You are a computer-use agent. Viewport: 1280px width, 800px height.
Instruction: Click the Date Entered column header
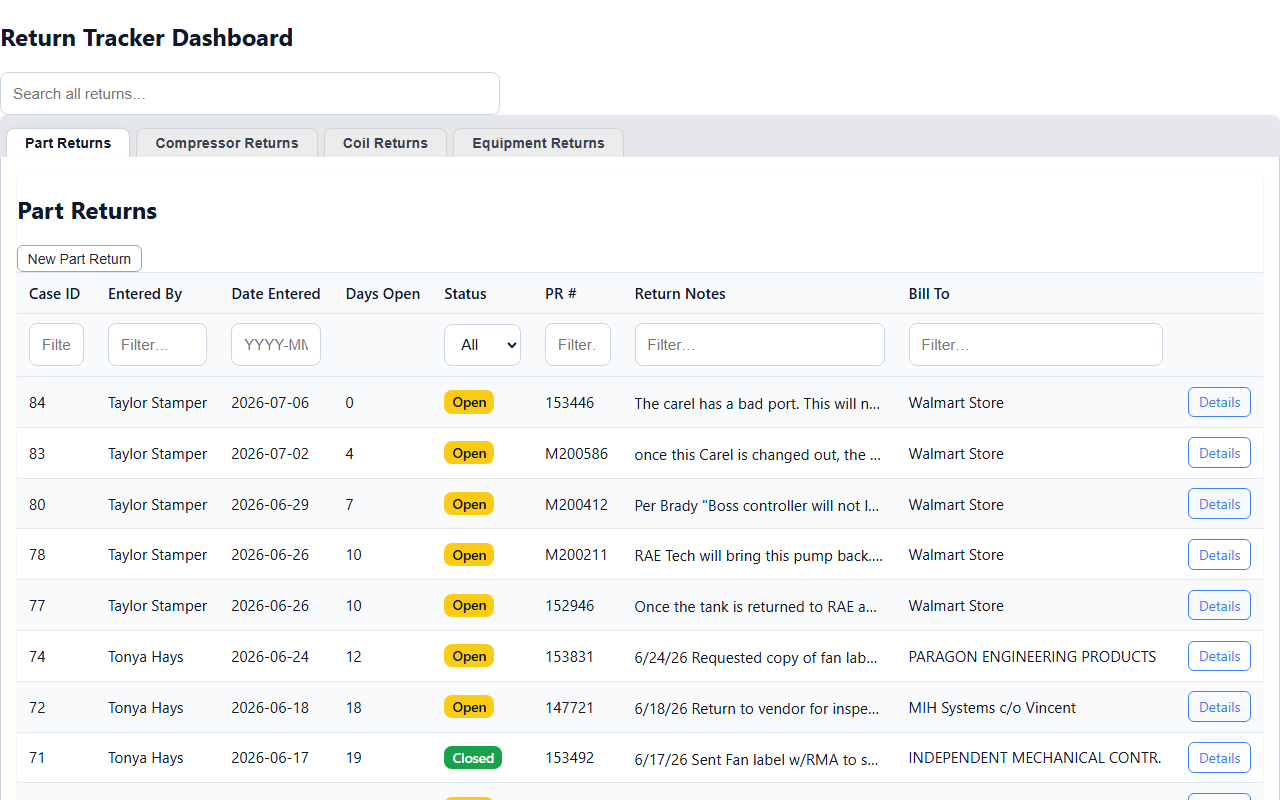[276, 294]
